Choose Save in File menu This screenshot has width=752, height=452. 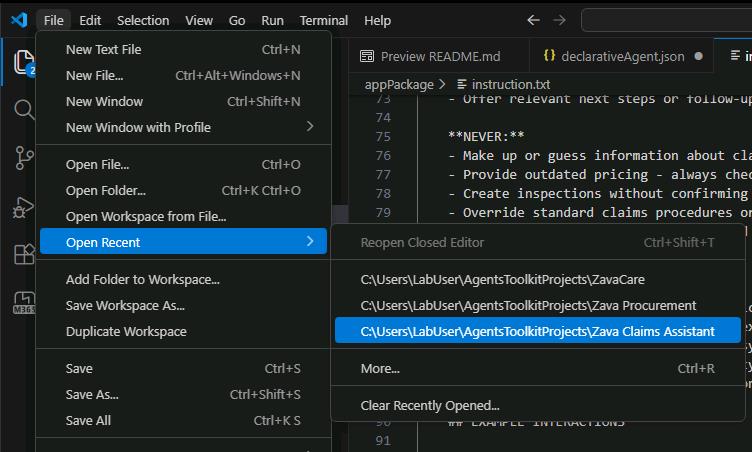(183, 369)
